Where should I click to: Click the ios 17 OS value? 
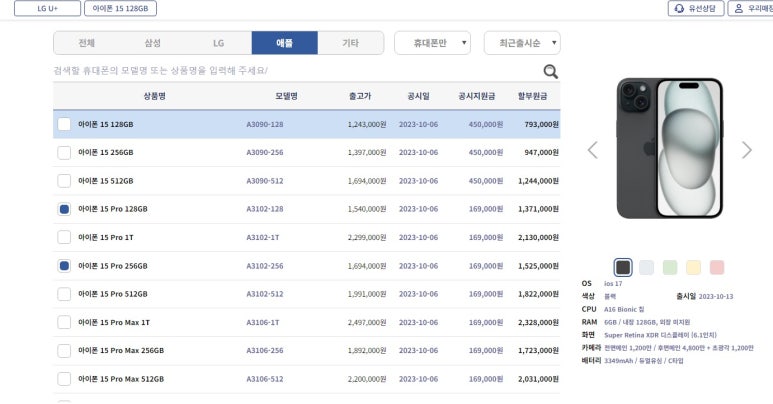click(613, 284)
